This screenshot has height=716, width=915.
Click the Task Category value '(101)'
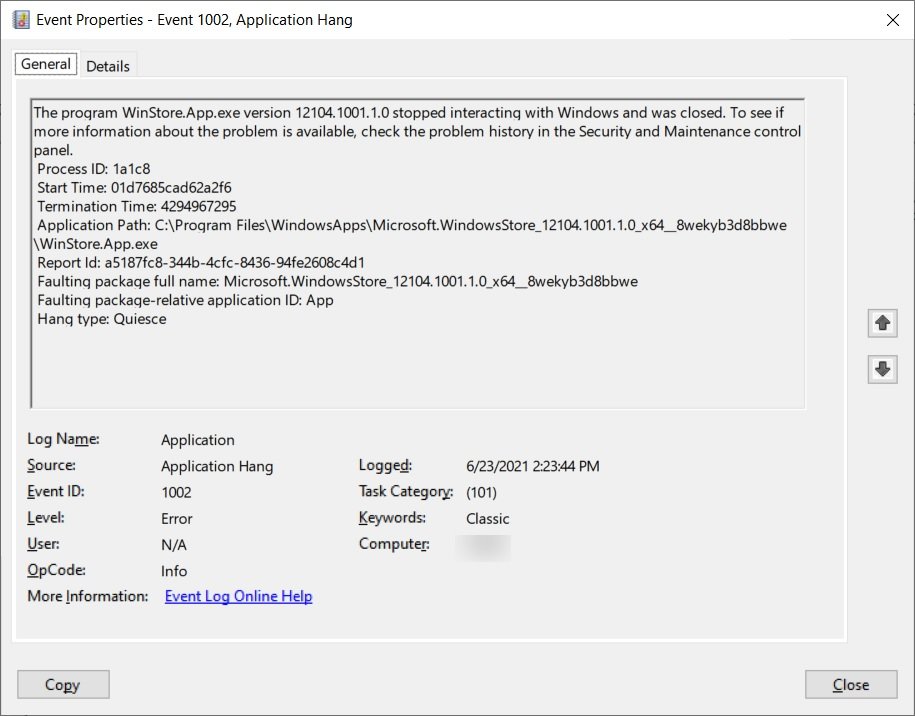pos(481,492)
